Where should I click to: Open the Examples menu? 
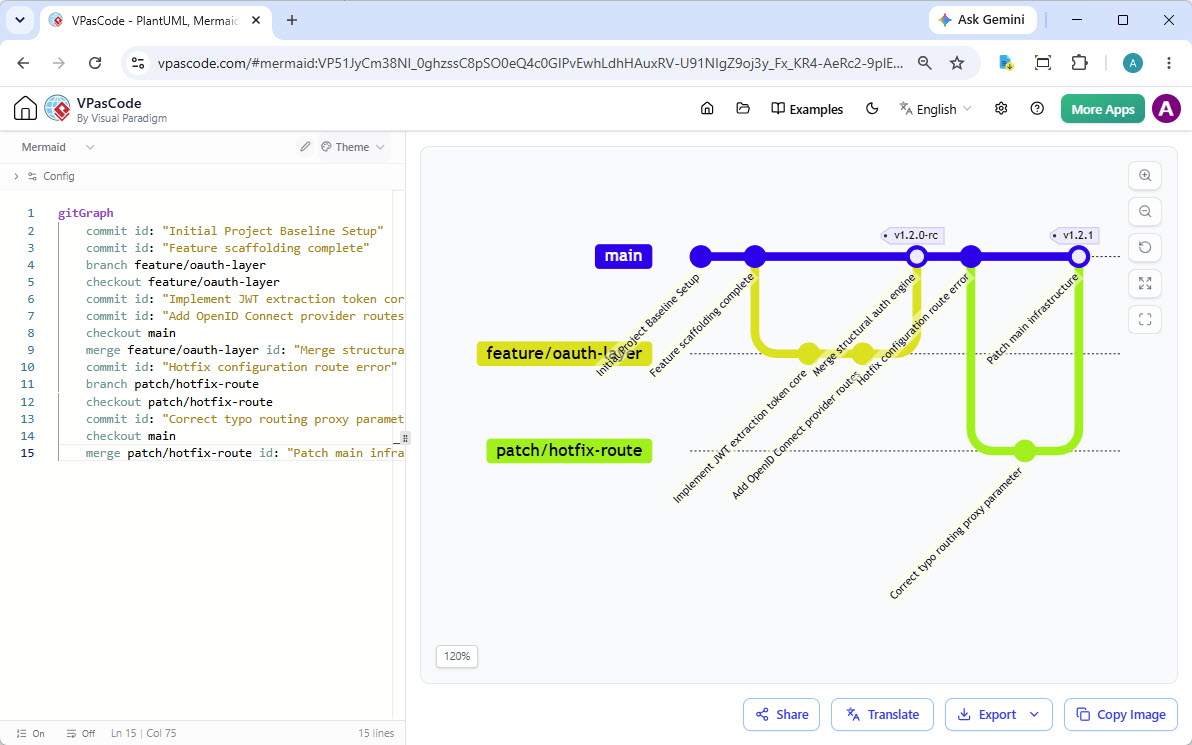[x=807, y=109]
